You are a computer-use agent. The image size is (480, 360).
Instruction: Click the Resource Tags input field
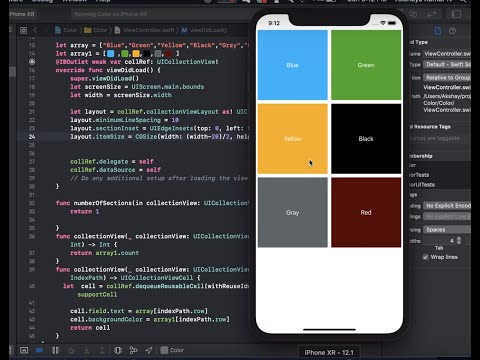(440, 138)
